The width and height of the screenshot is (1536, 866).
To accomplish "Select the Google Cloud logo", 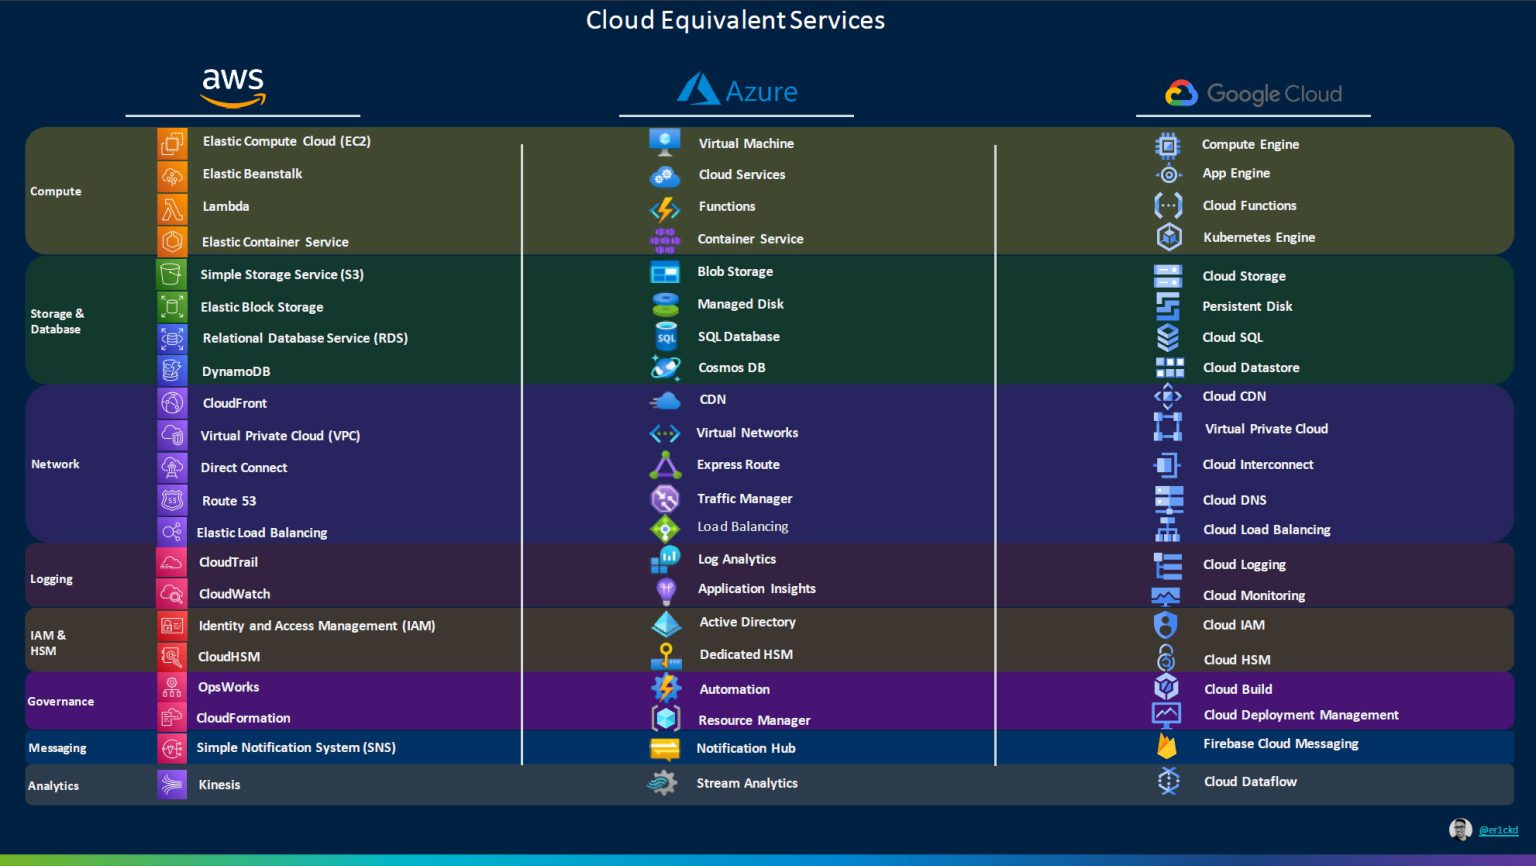I will click(1252, 93).
